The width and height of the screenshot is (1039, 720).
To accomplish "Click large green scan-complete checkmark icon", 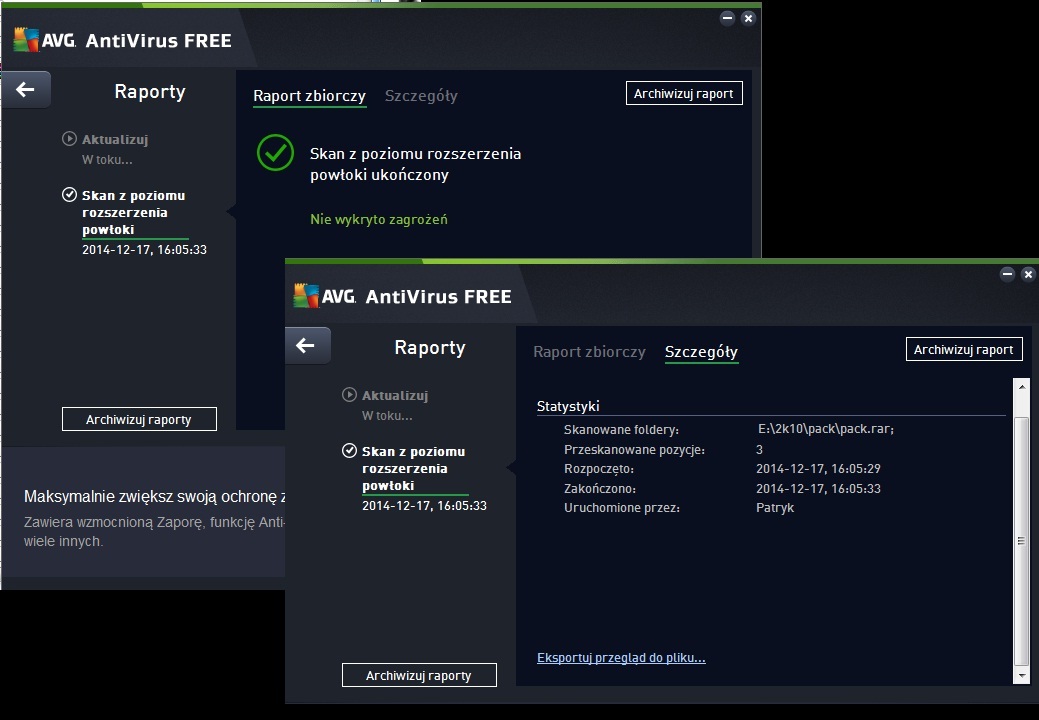I will click(276, 152).
